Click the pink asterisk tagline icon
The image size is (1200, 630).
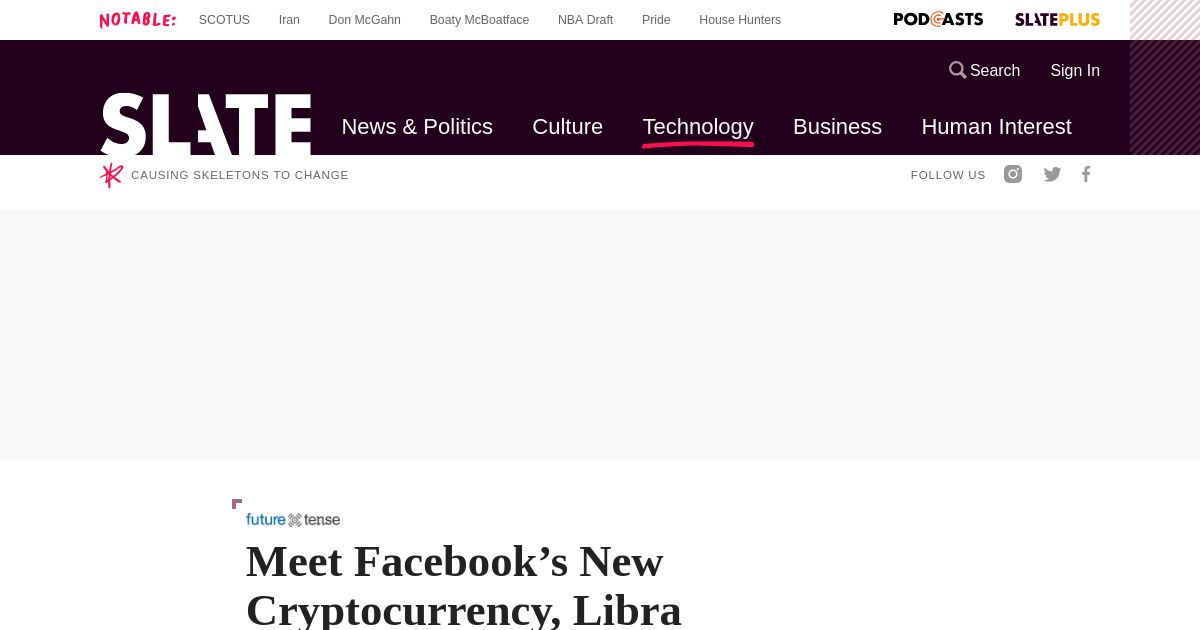(111, 175)
